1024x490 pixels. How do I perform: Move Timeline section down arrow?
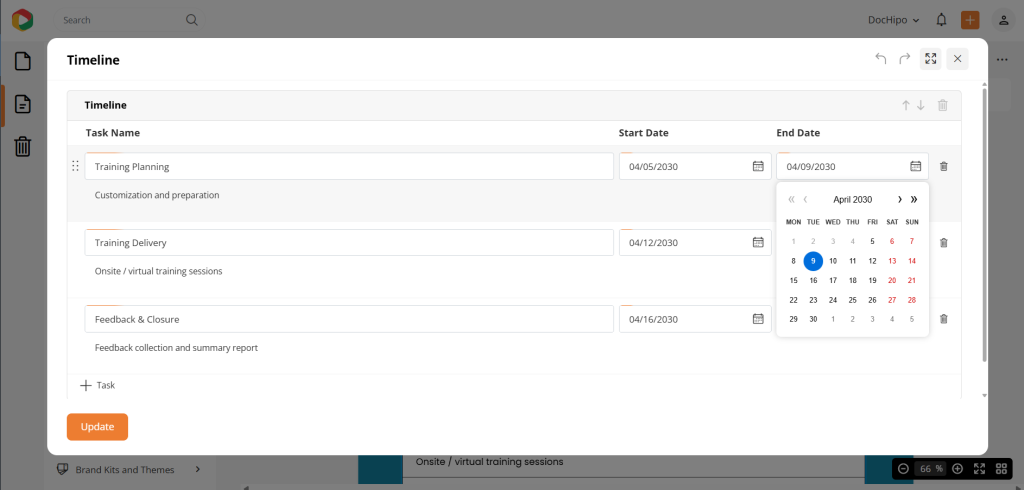(x=921, y=105)
